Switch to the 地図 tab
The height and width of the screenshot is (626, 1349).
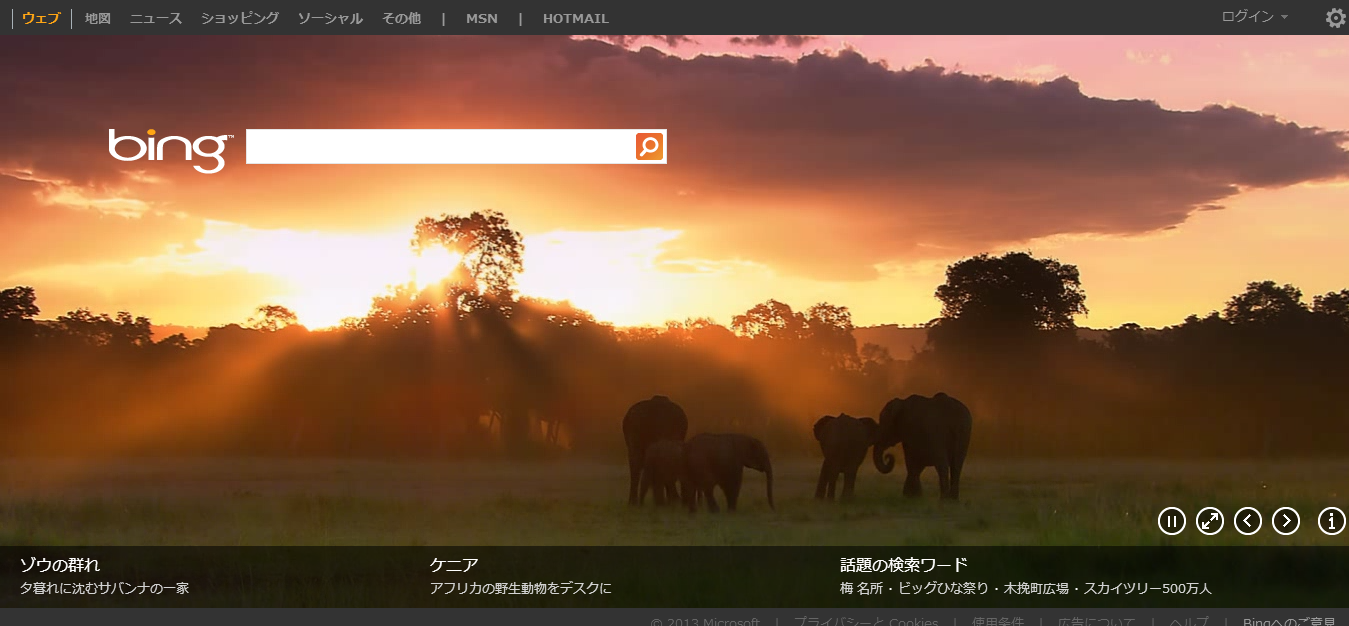[x=98, y=18]
